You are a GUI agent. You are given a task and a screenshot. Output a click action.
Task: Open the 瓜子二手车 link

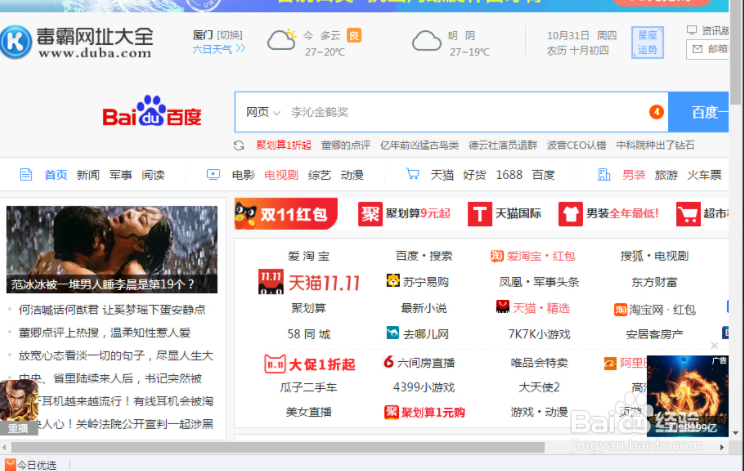click(308, 387)
